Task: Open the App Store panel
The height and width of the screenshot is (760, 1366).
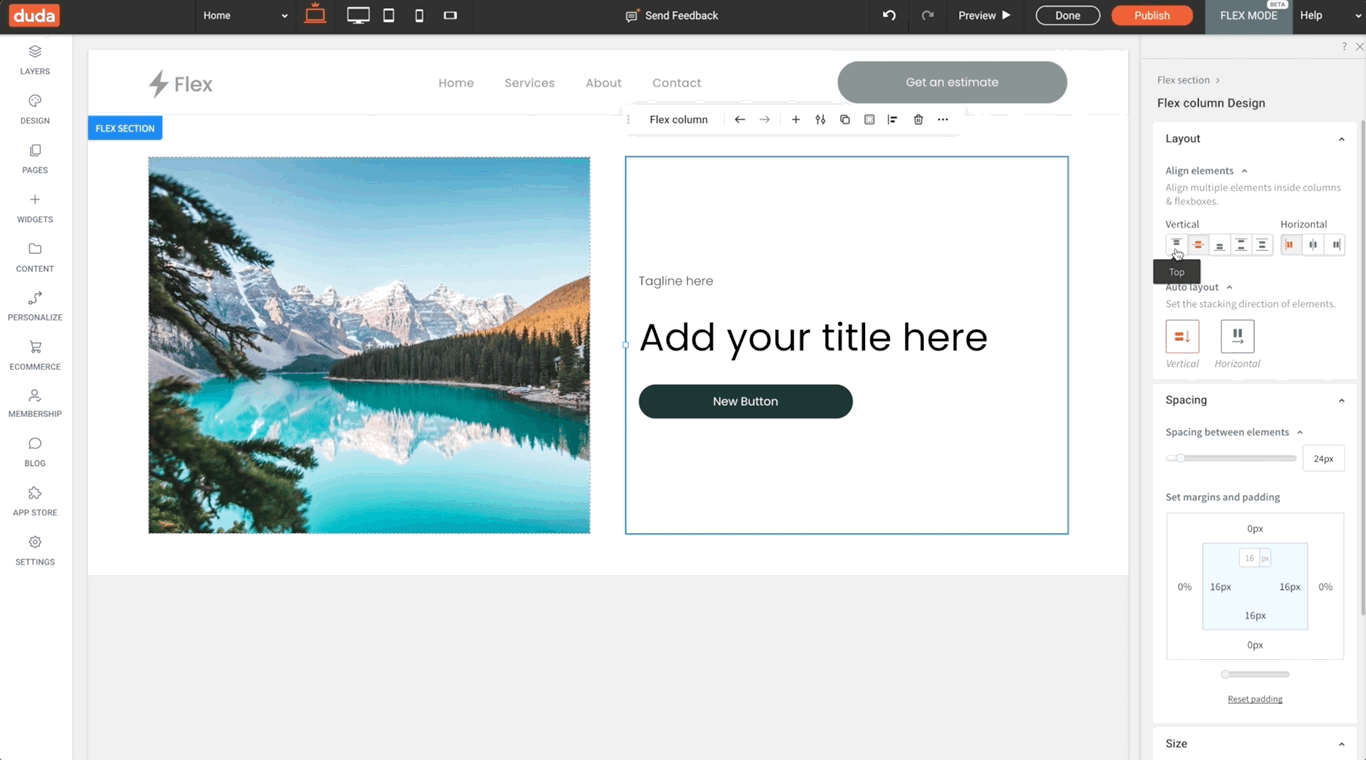Action: 35,501
